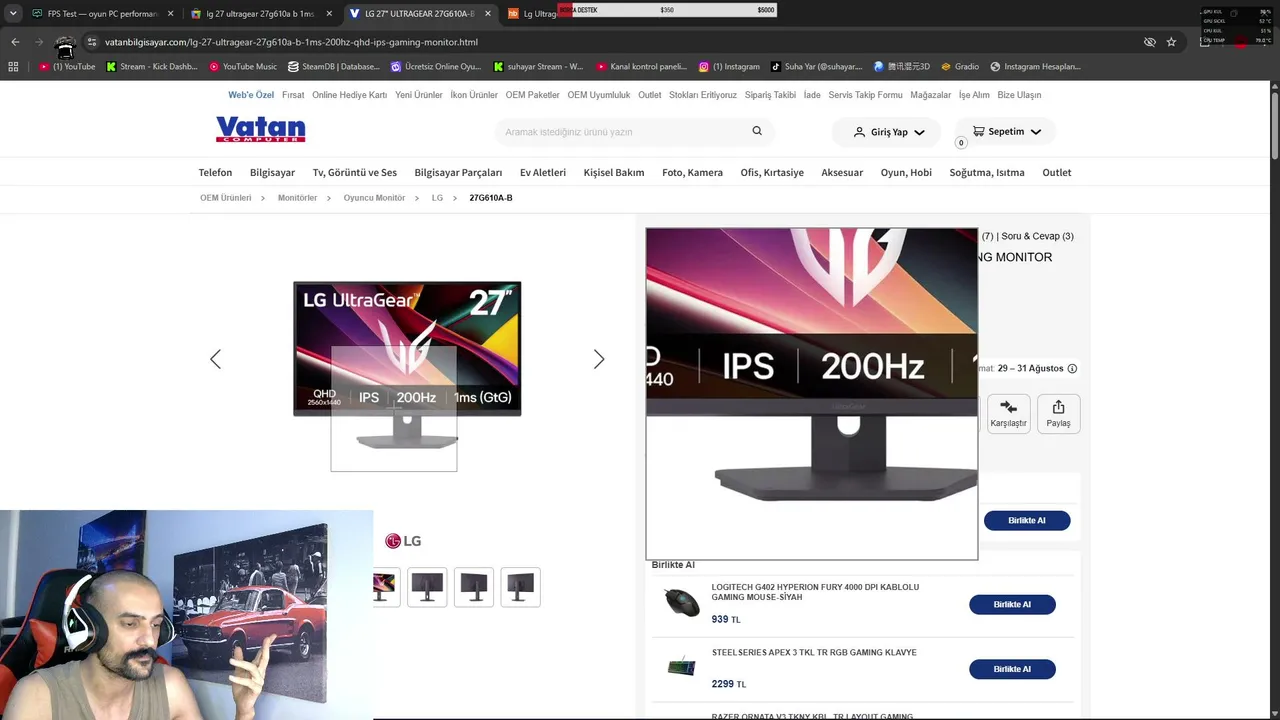
Task: Click the Giriş Yap user icon
Action: coord(859,132)
